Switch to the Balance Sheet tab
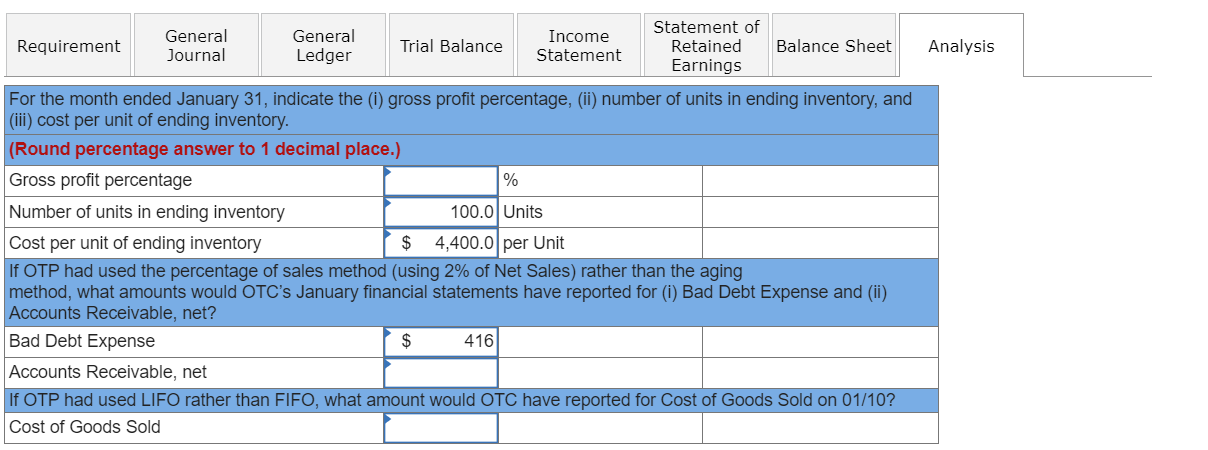This screenshot has height=450, width=1208. click(x=834, y=46)
